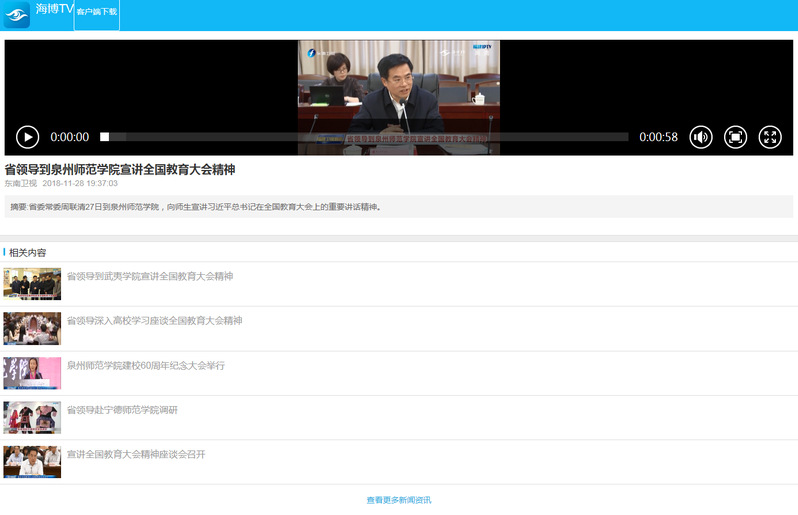This screenshot has height=515, width=798.
Task: Open the 客户端下载 tab
Action: pos(96,13)
